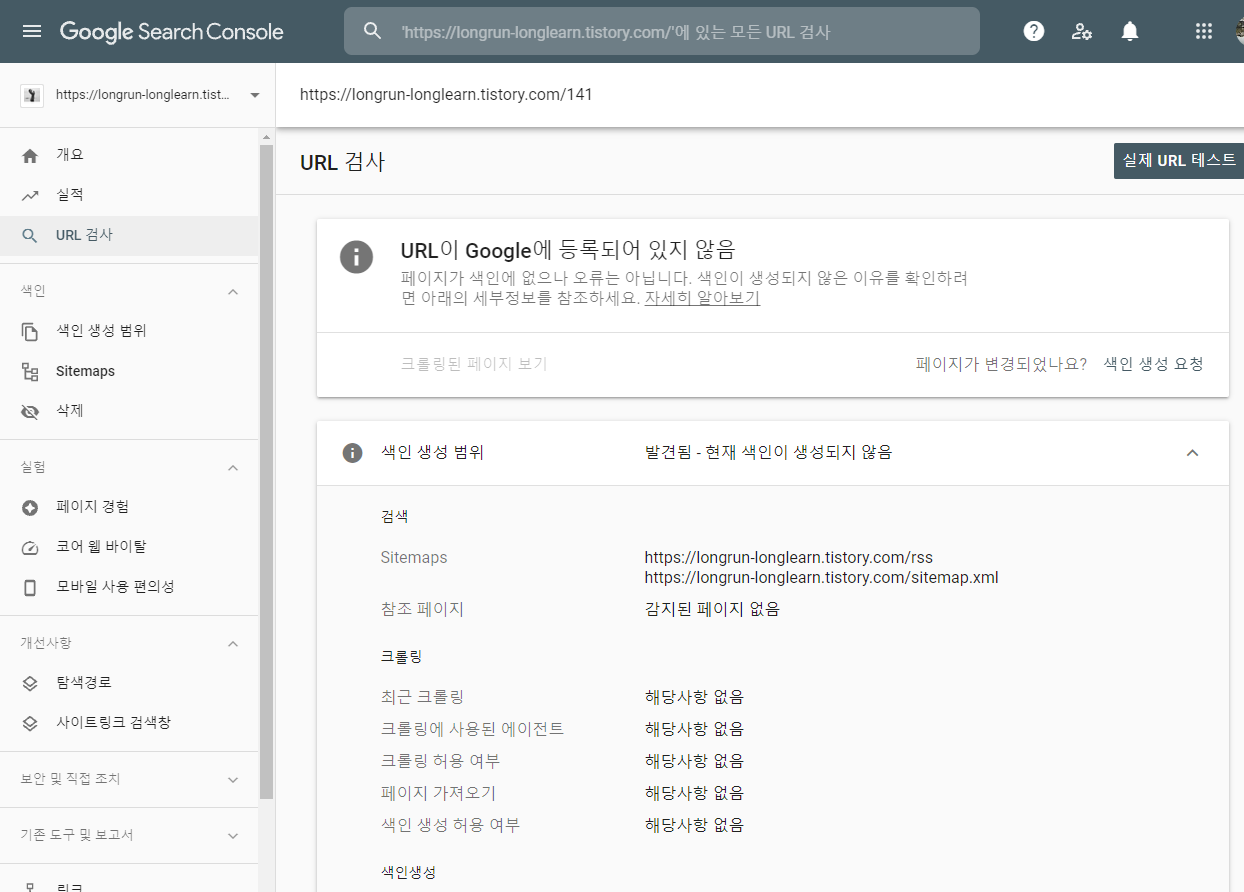The height and width of the screenshot is (892, 1244).
Task: Click the inspected URL ending in /141
Action: [x=446, y=95]
